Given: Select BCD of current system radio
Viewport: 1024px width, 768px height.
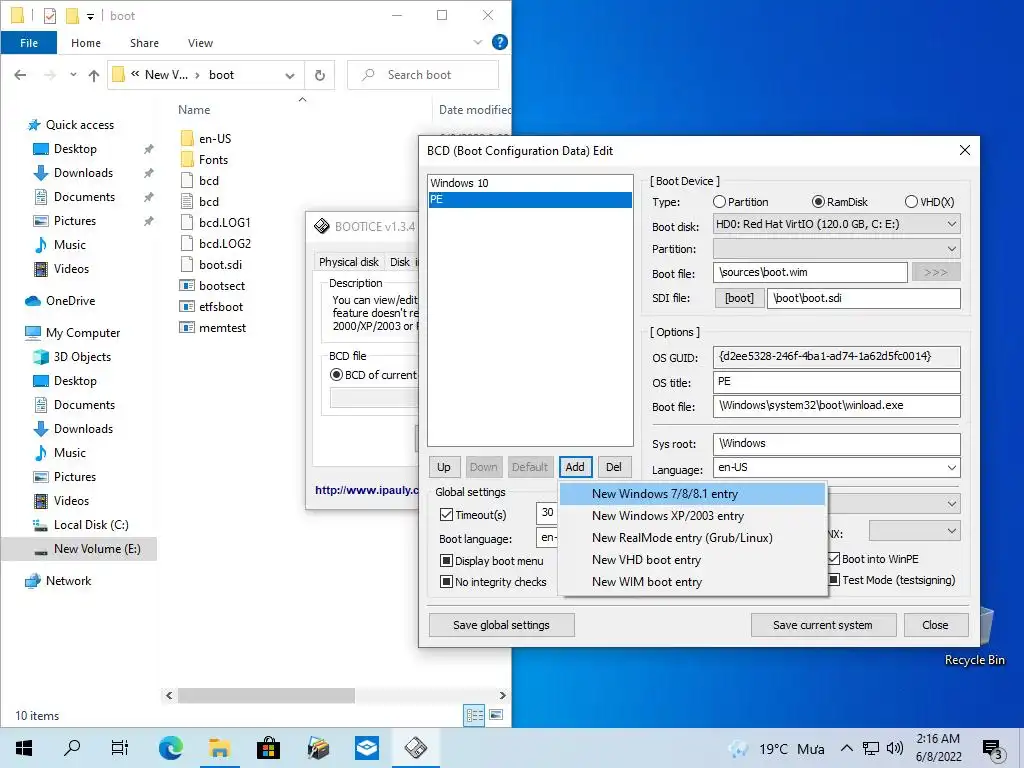Looking at the screenshot, I should tap(336, 375).
